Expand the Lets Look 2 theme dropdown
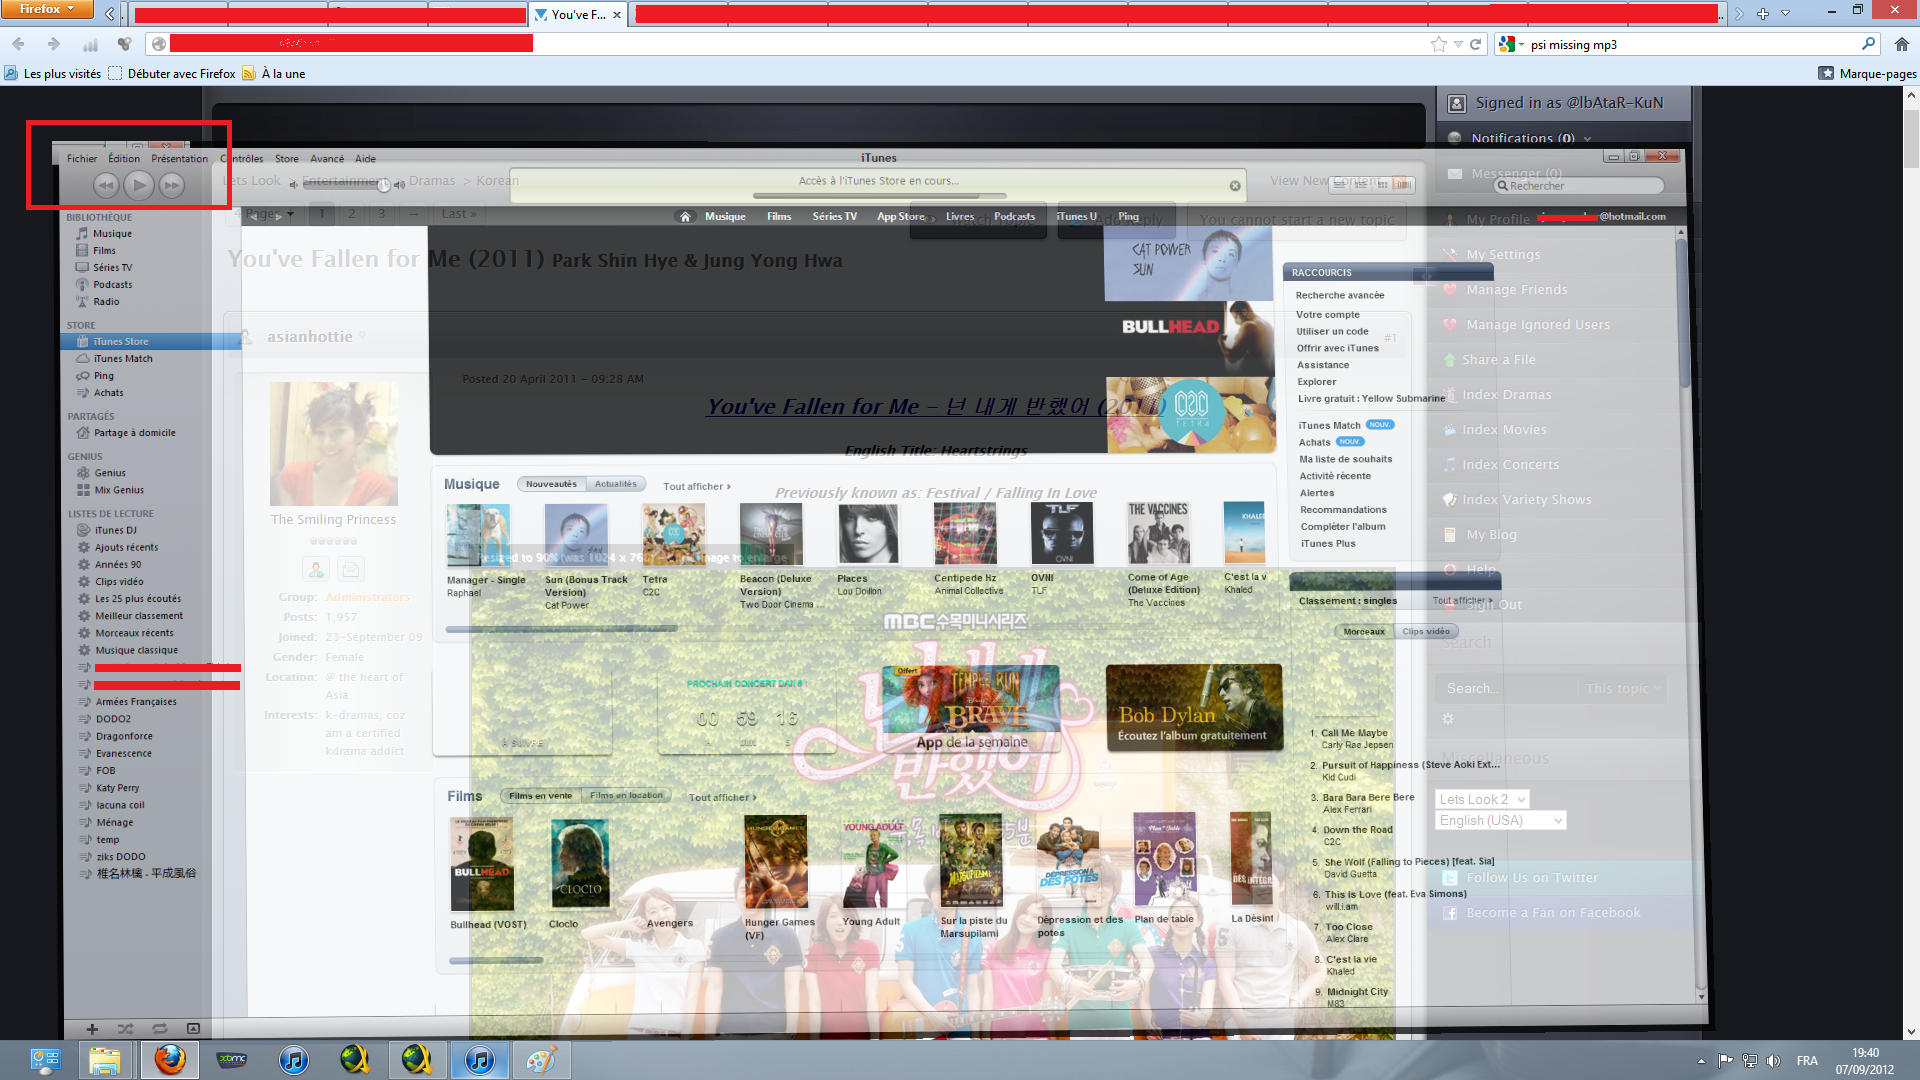Viewport: 1920px width, 1080px height. (x=1482, y=800)
